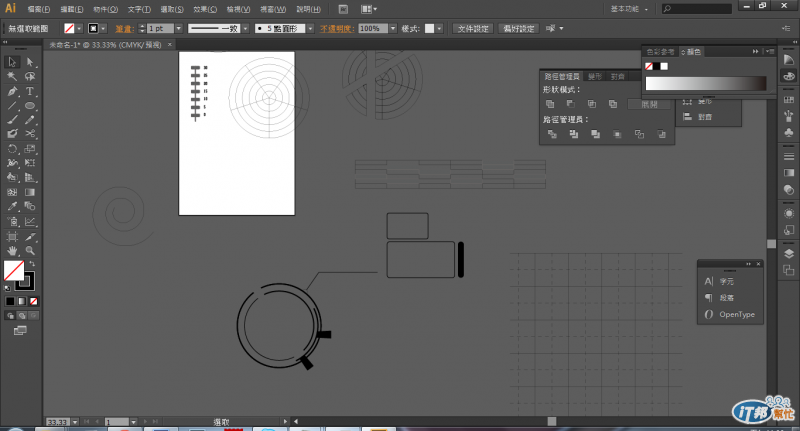Click the Minus Back pathfinder icon
Screen dimensions: 800x431
[x=662, y=134]
